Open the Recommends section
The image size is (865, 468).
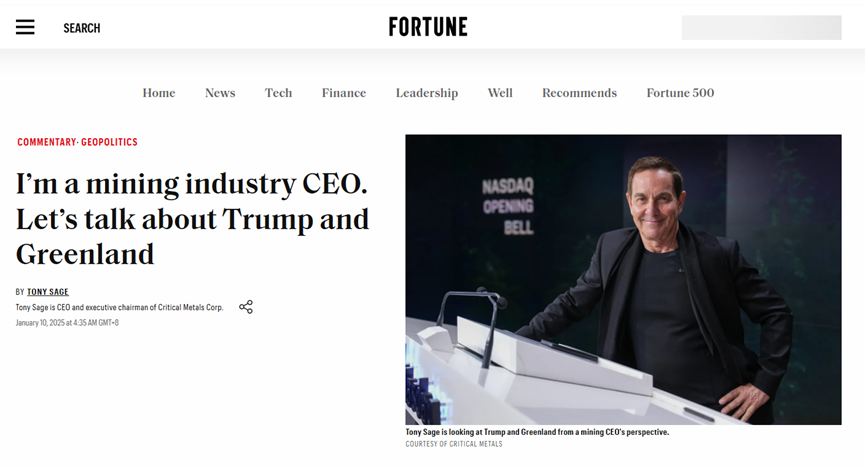pyautogui.click(x=579, y=93)
